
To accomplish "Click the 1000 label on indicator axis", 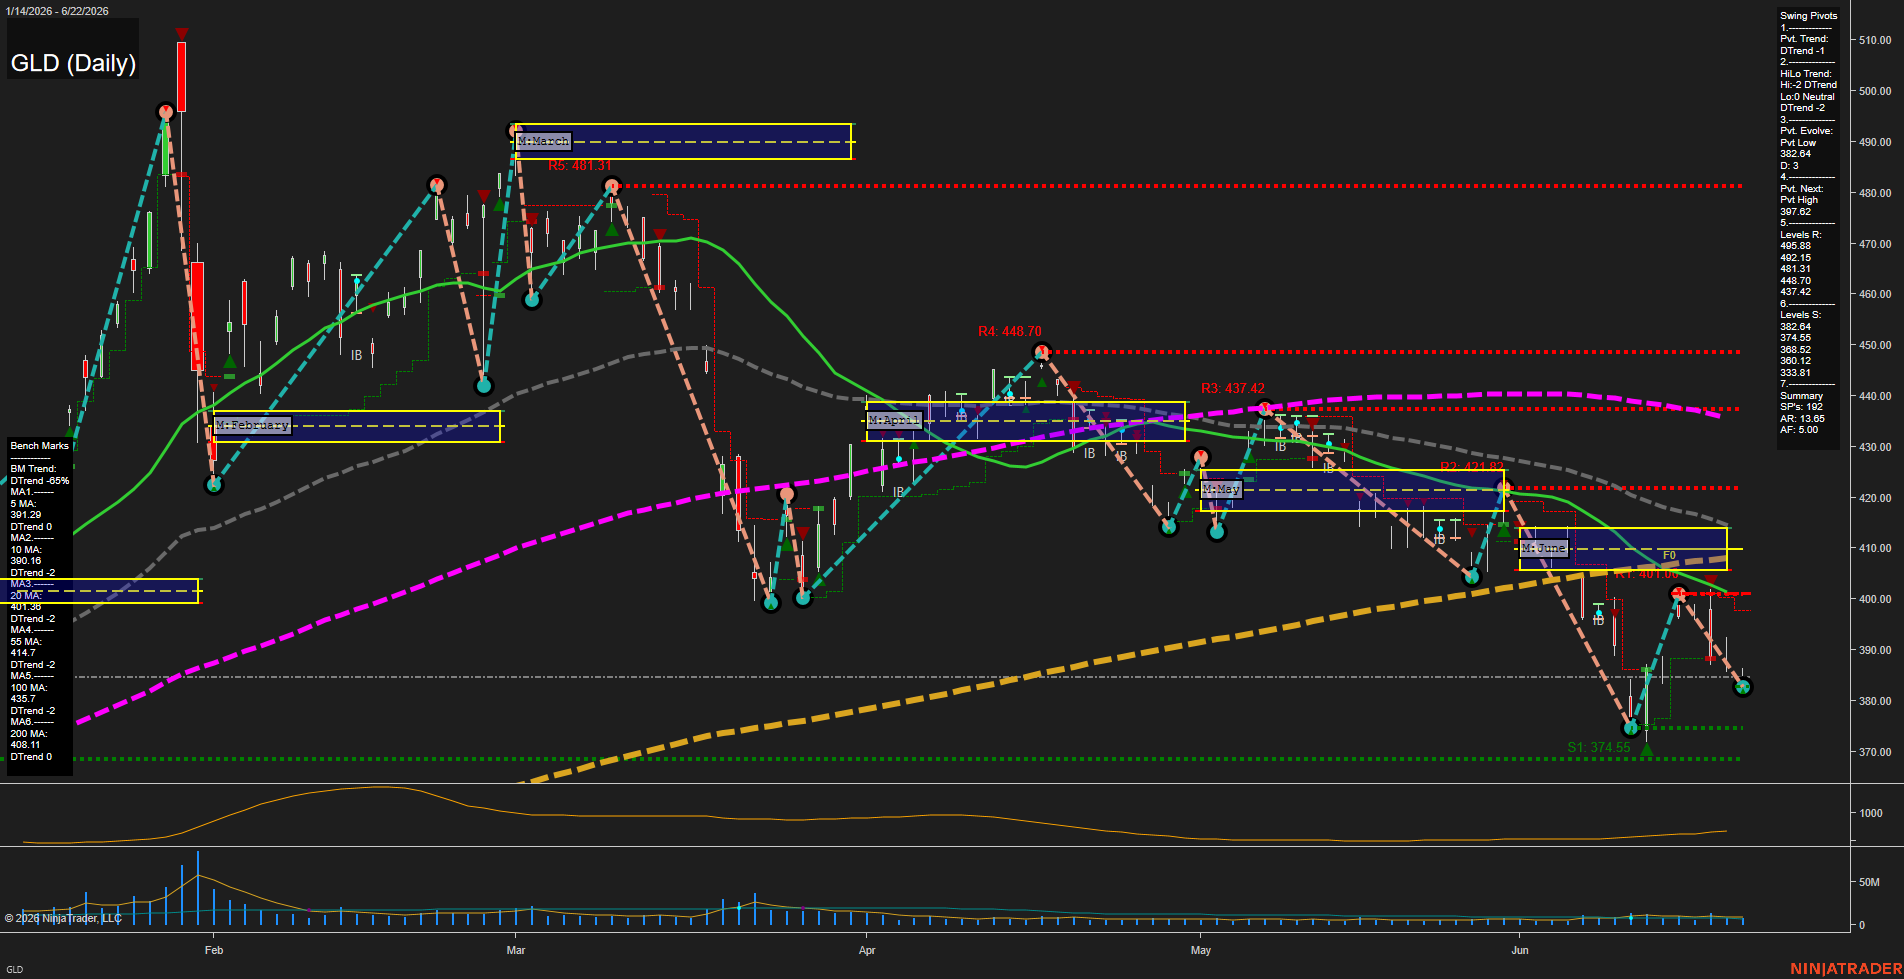I will [x=1871, y=813].
